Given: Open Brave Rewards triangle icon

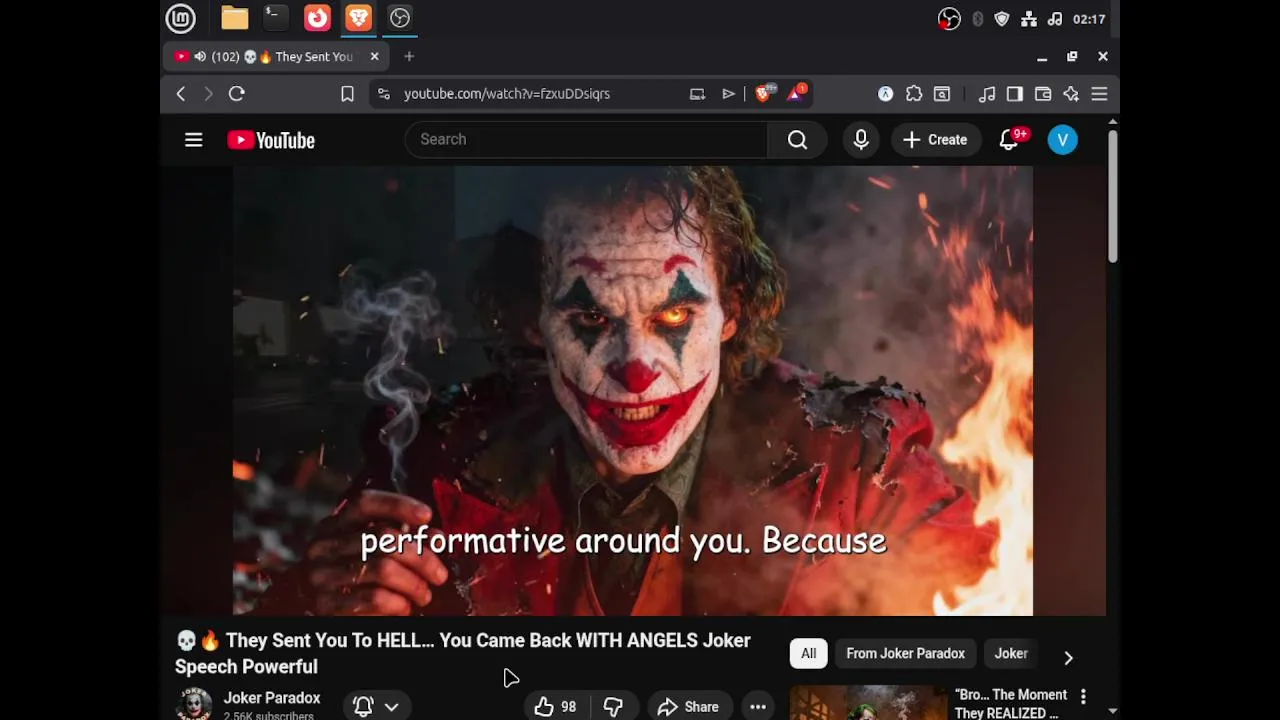Looking at the screenshot, I should click(797, 93).
